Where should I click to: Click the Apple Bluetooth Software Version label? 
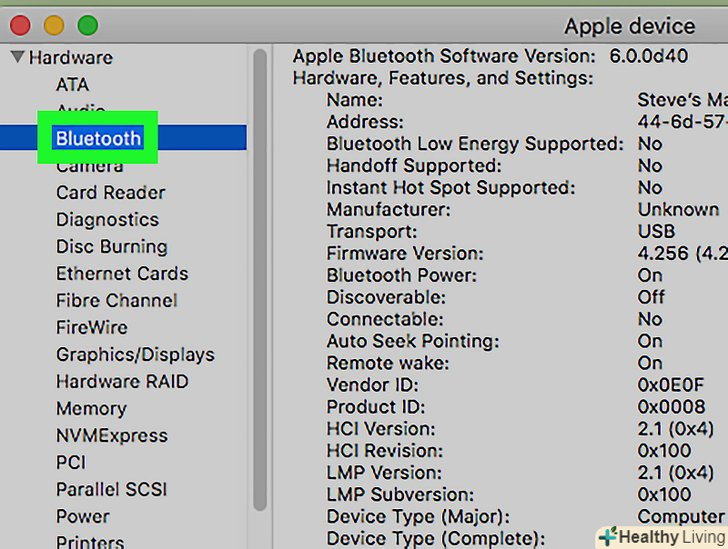coord(444,56)
